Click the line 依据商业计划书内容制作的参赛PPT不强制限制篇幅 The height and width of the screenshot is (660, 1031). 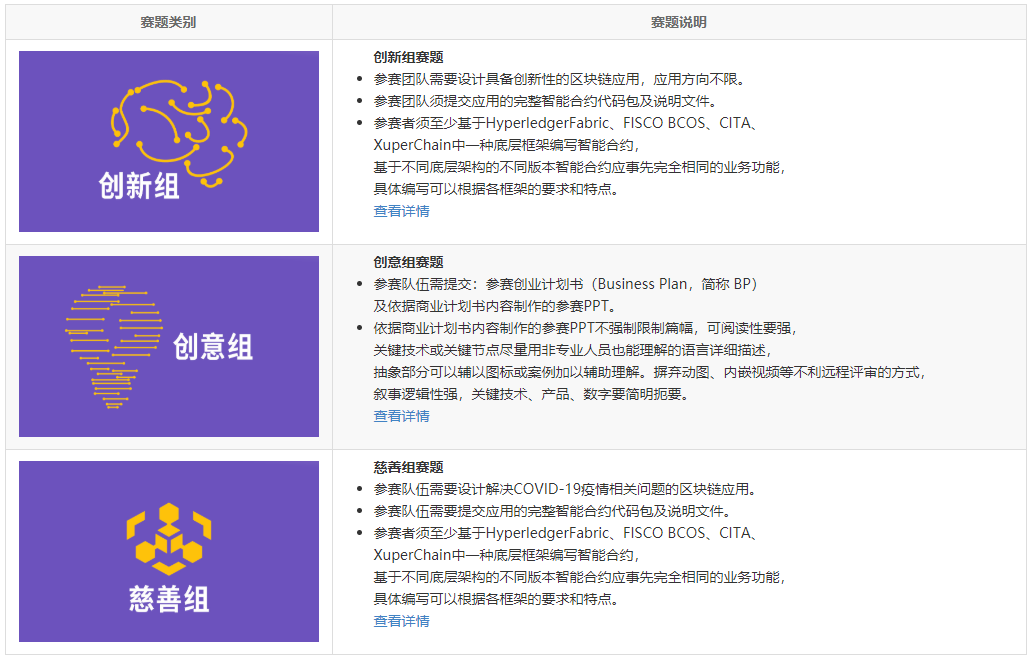click(x=585, y=328)
